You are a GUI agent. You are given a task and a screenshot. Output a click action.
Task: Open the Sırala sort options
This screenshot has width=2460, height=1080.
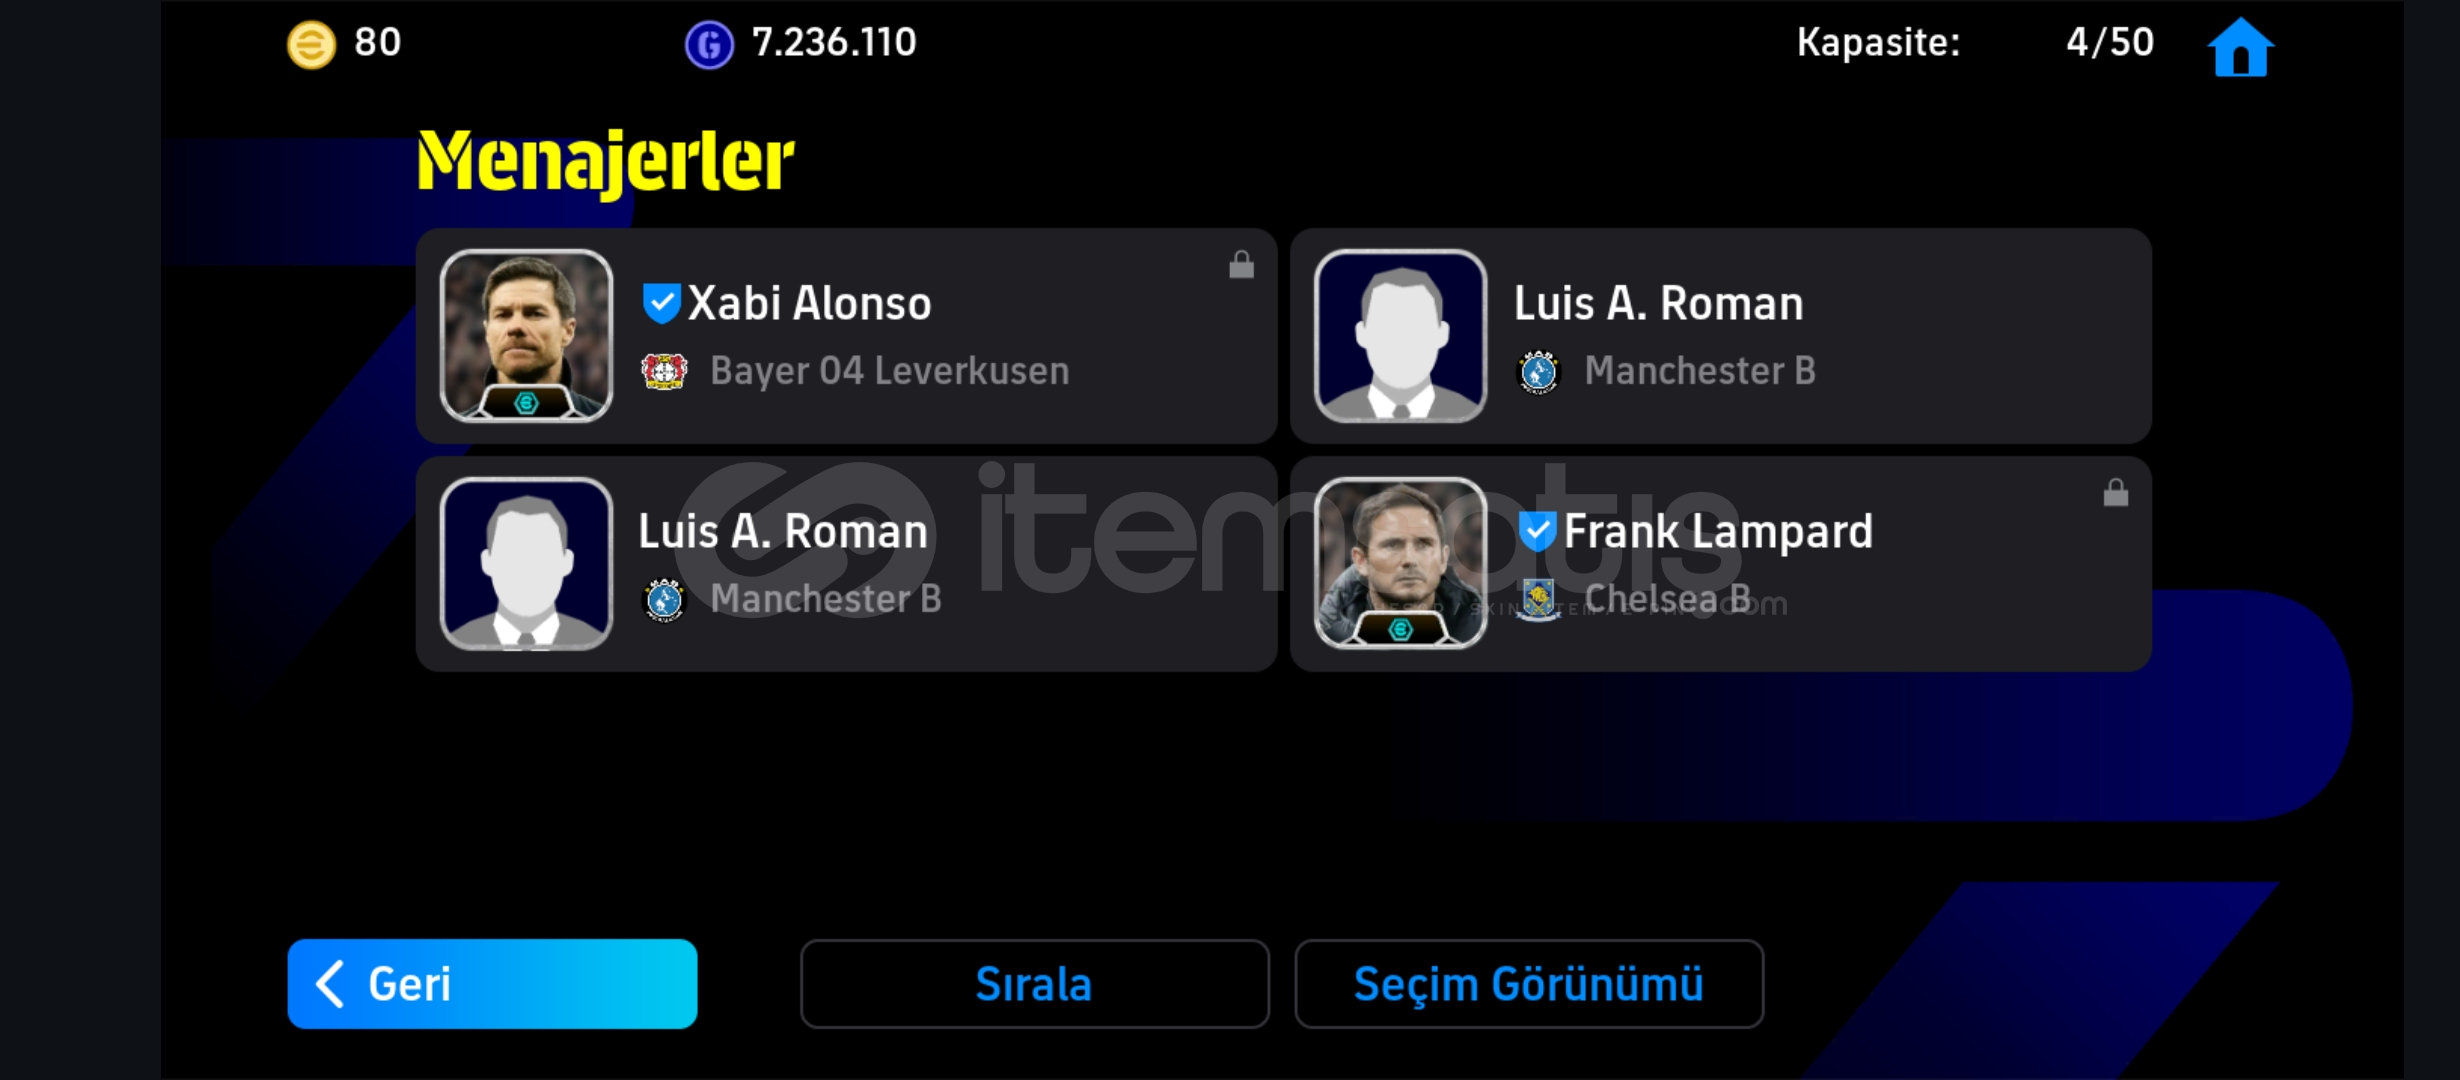click(x=1034, y=983)
